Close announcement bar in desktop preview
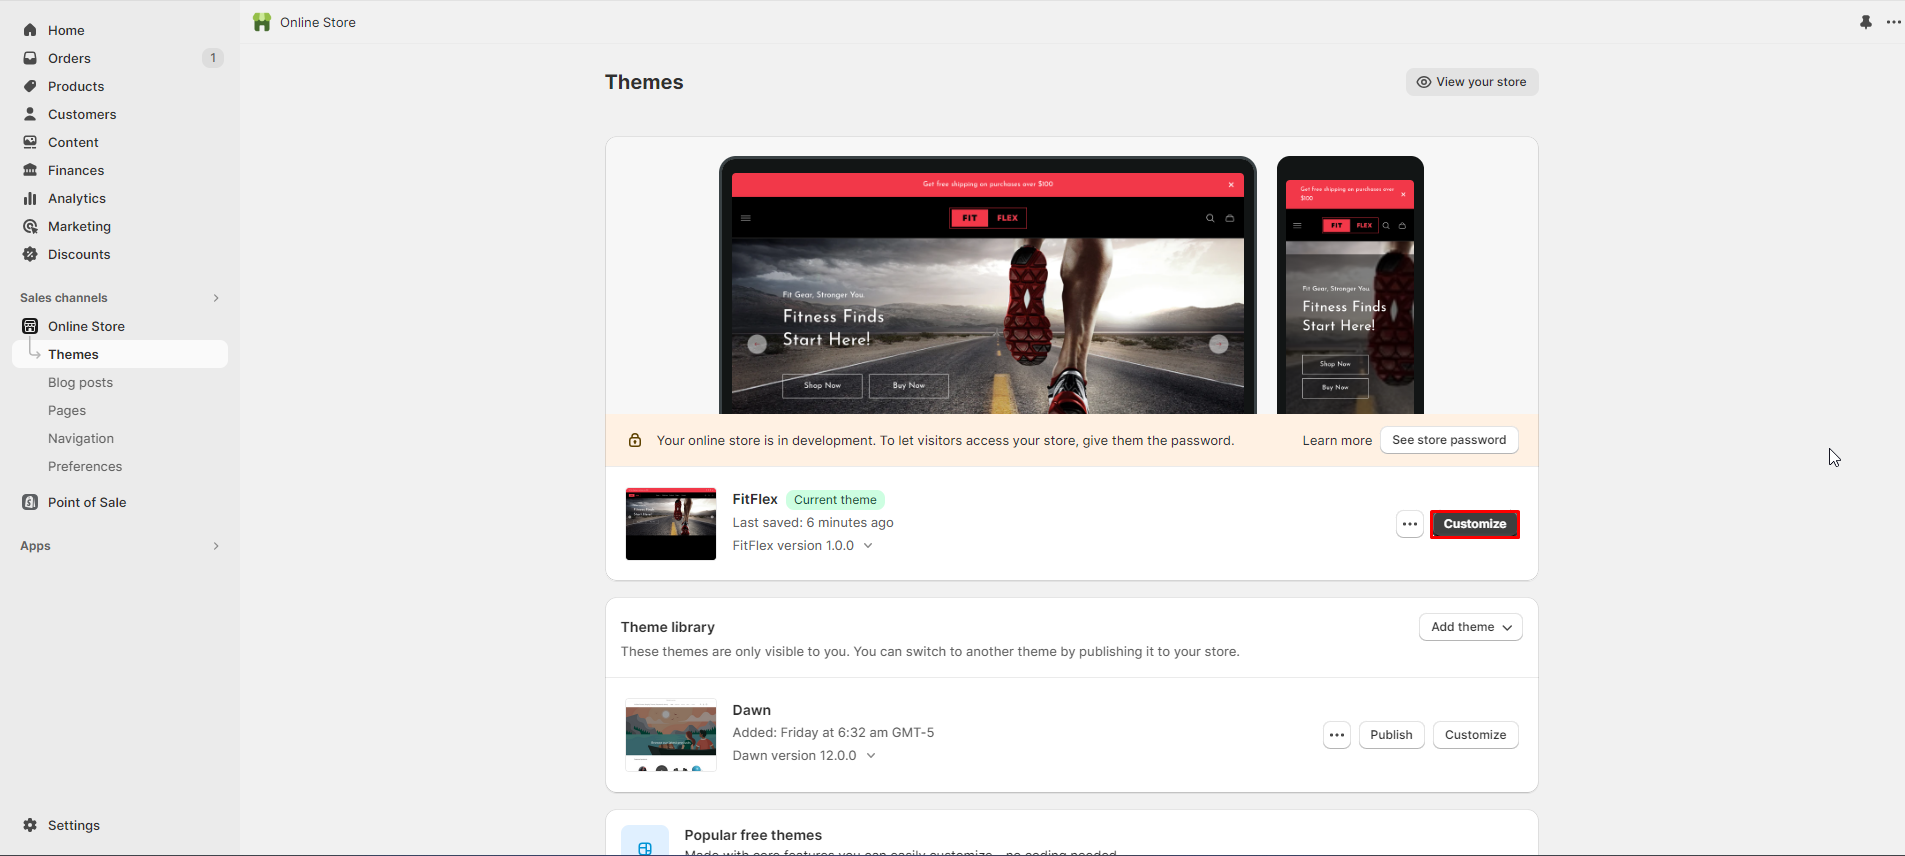This screenshot has height=856, width=1905. 1231,184
